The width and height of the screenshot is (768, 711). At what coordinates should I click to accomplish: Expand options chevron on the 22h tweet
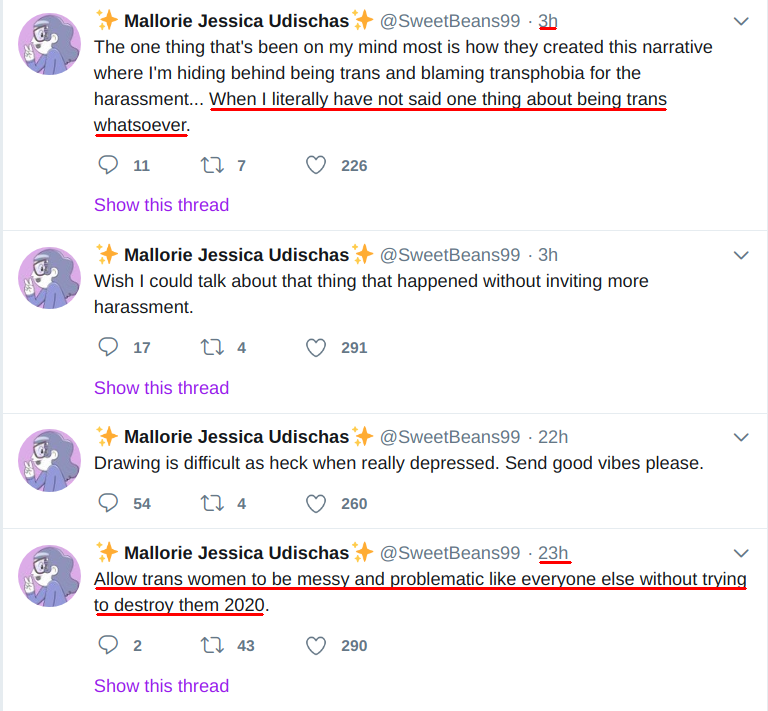741,437
